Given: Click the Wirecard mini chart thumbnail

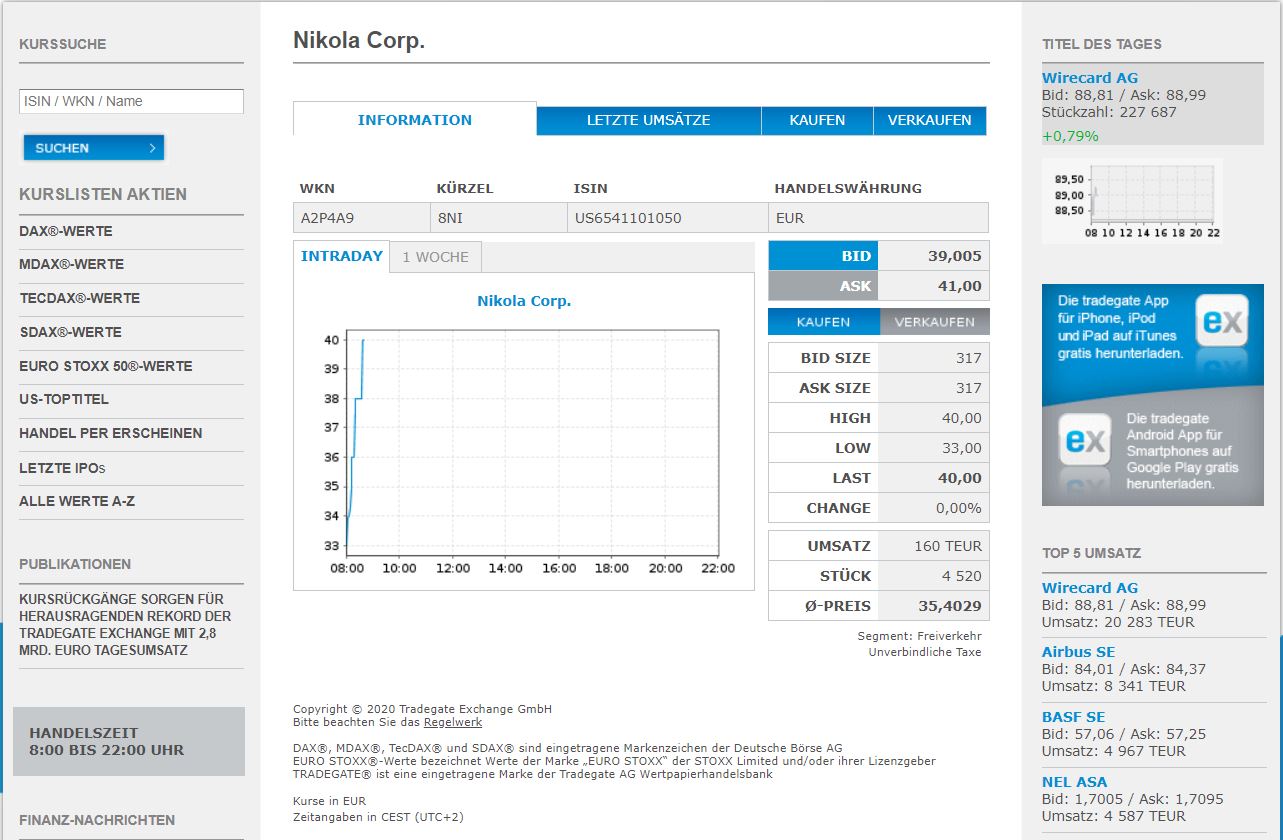Looking at the screenshot, I should pos(1132,202).
